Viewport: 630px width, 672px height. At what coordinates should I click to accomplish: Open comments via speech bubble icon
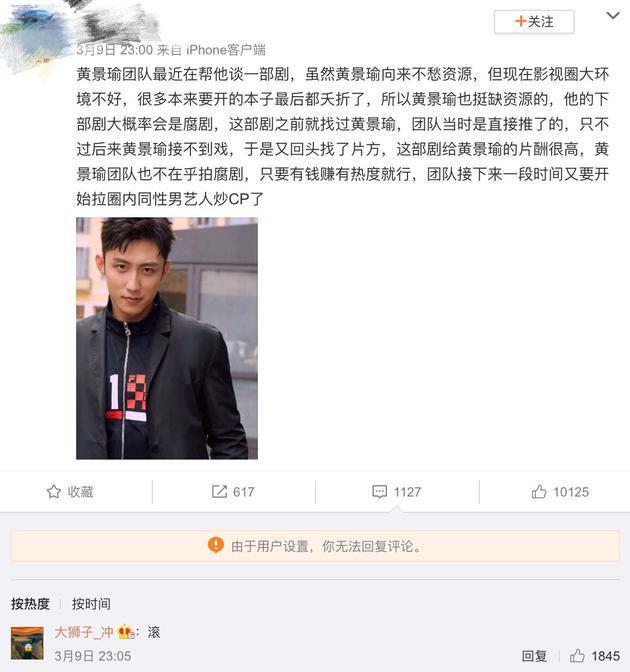[x=379, y=492]
